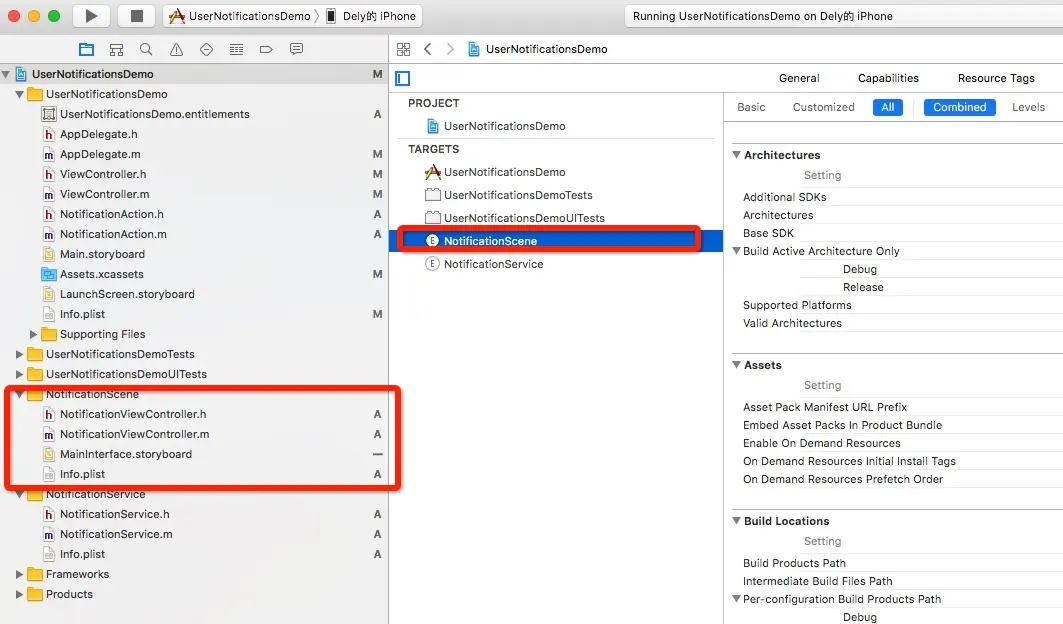Select the Customized settings filter
Viewport: 1063px width, 624px height.
824,107
